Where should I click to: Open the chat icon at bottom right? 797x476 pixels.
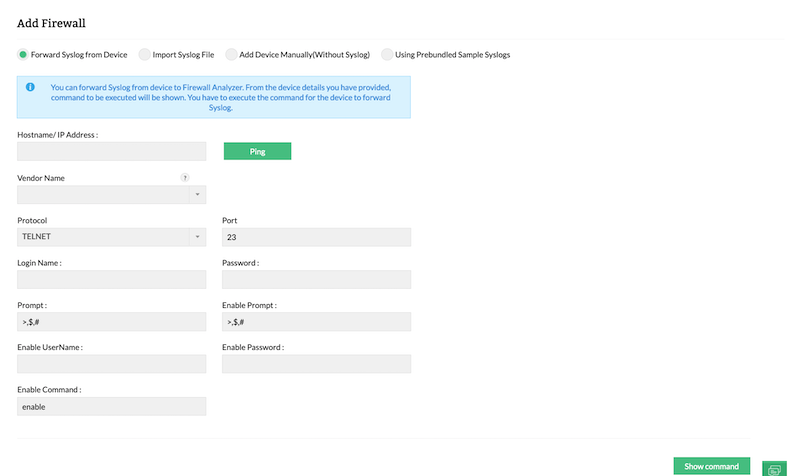(x=774, y=469)
